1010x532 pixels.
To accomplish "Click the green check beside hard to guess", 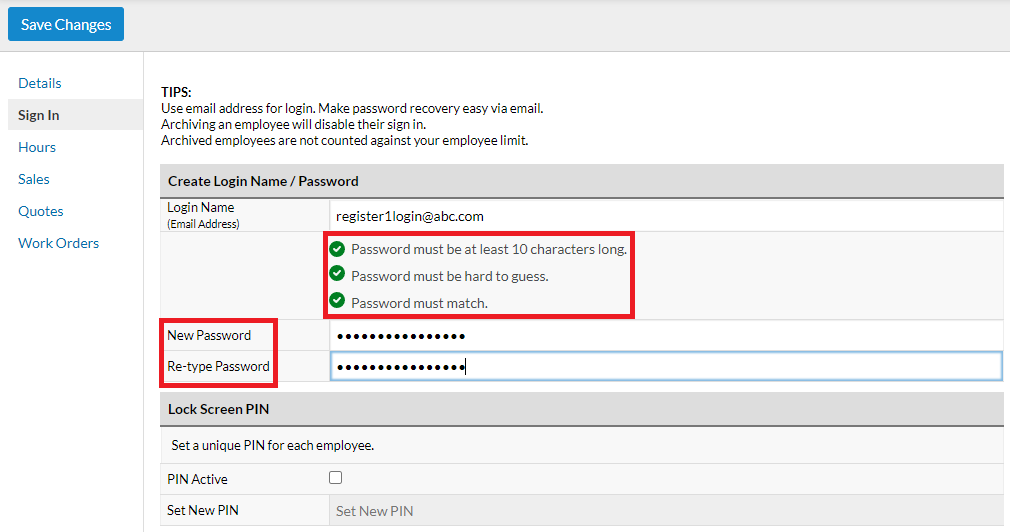I will (x=337, y=275).
